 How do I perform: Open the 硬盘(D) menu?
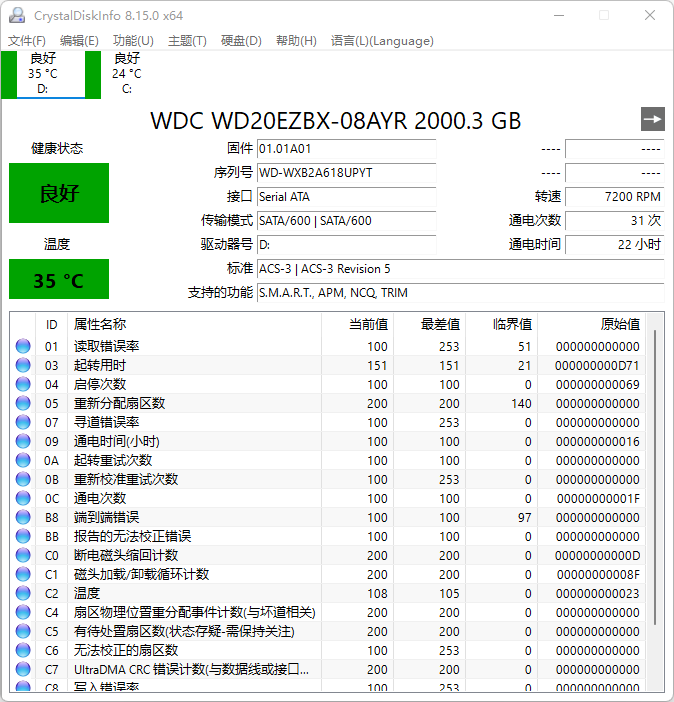click(241, 41)
